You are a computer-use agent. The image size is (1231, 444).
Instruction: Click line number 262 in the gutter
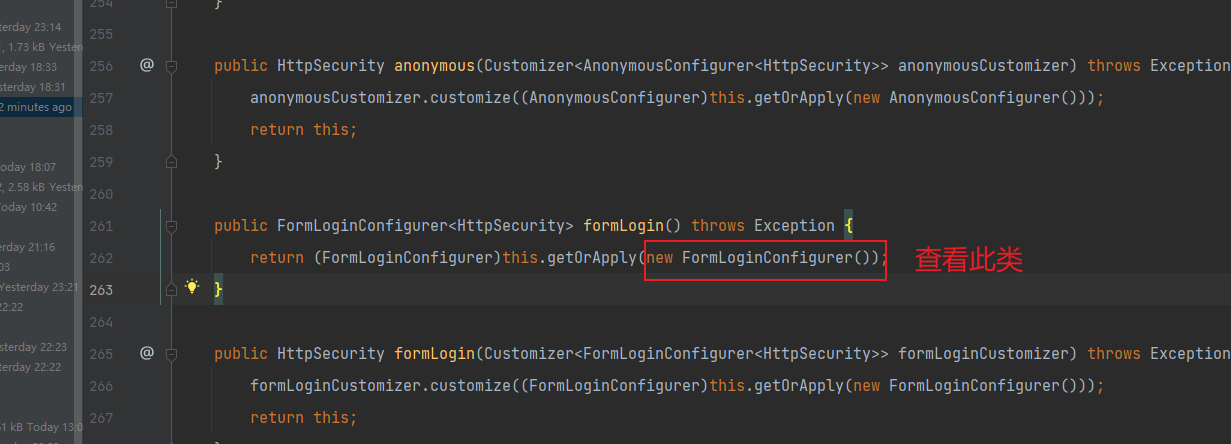click(x=101, y=258)
